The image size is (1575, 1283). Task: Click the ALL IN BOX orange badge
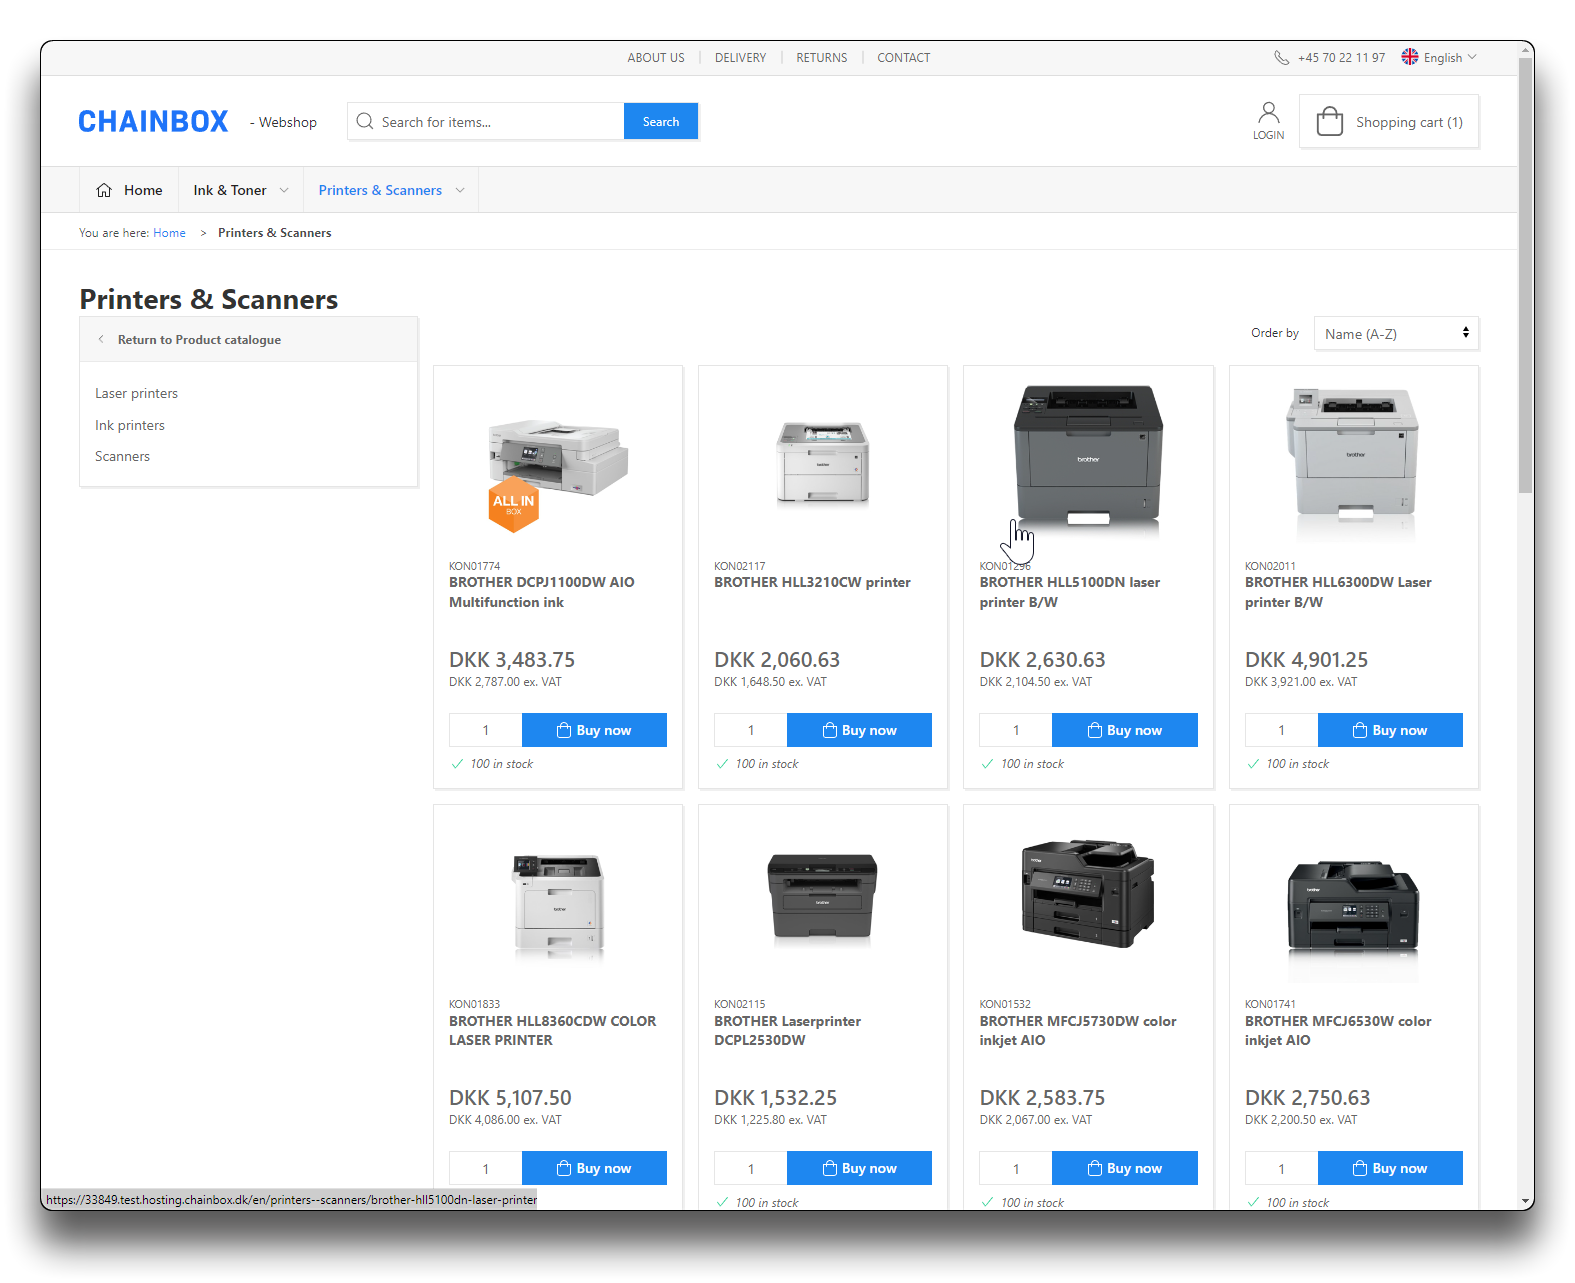[x=513, y=504]
